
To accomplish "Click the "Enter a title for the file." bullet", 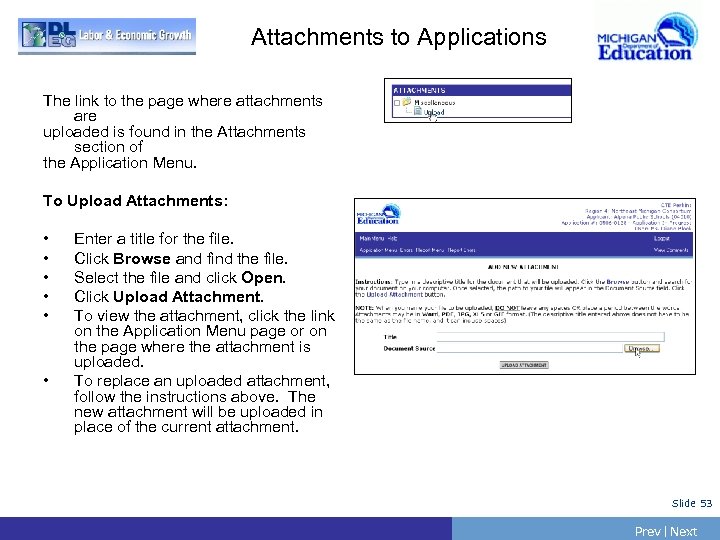I will (154, 239).
